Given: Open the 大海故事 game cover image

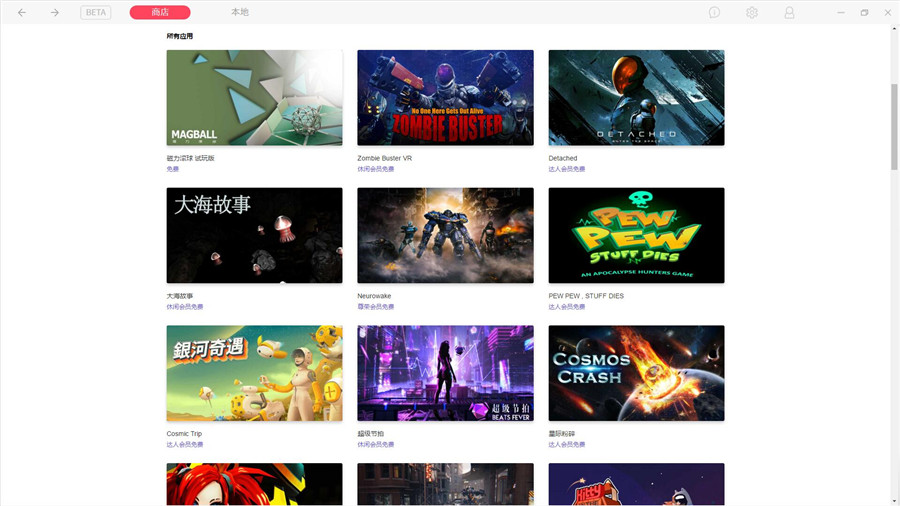Looking at the screenshot, I should 254,235.
